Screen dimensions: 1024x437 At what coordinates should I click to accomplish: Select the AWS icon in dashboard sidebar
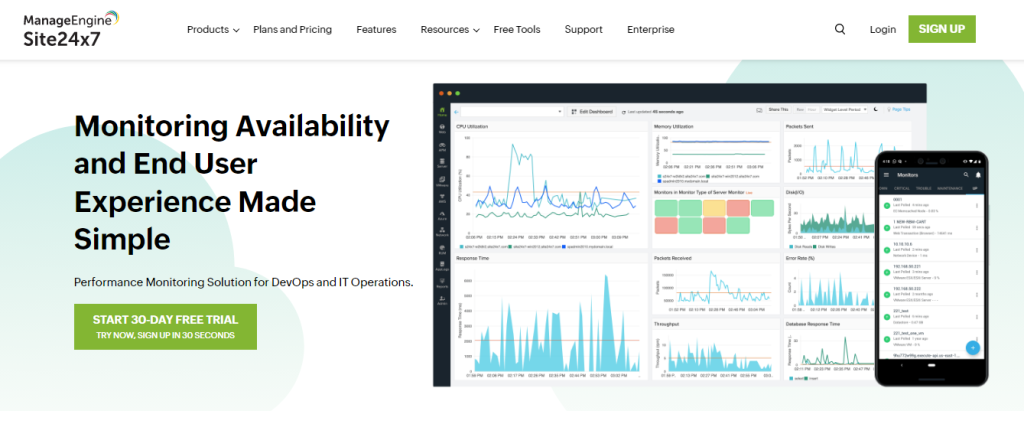coord(442,198)
